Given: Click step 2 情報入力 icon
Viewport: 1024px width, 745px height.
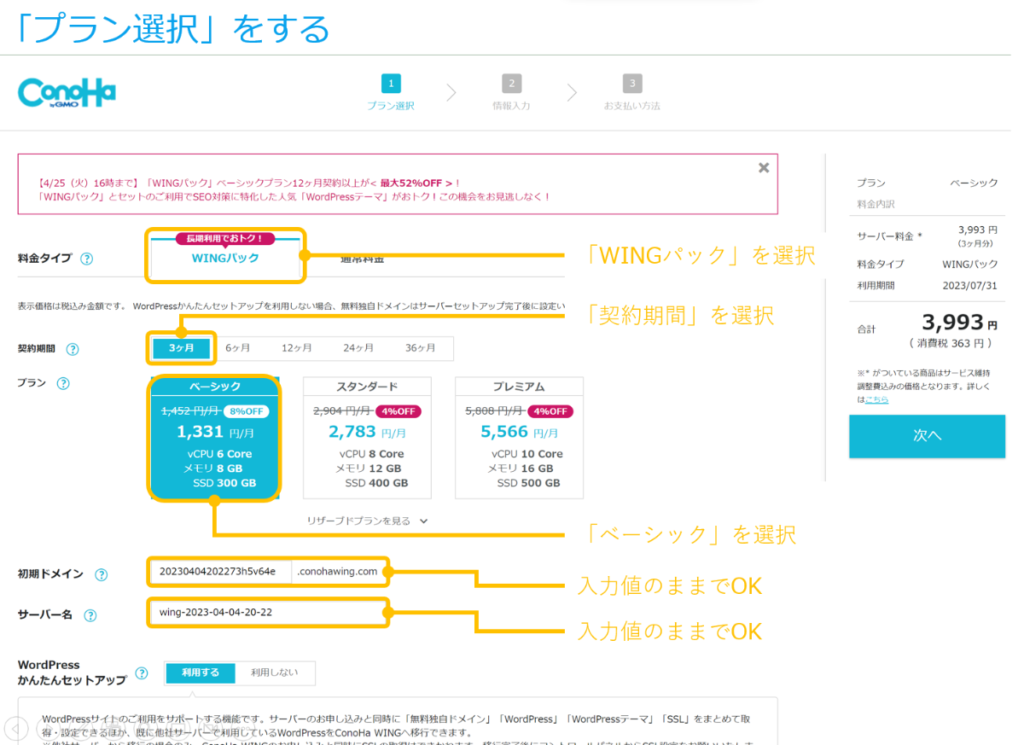Looking at the screenshot, I should [x=511, y=84].
